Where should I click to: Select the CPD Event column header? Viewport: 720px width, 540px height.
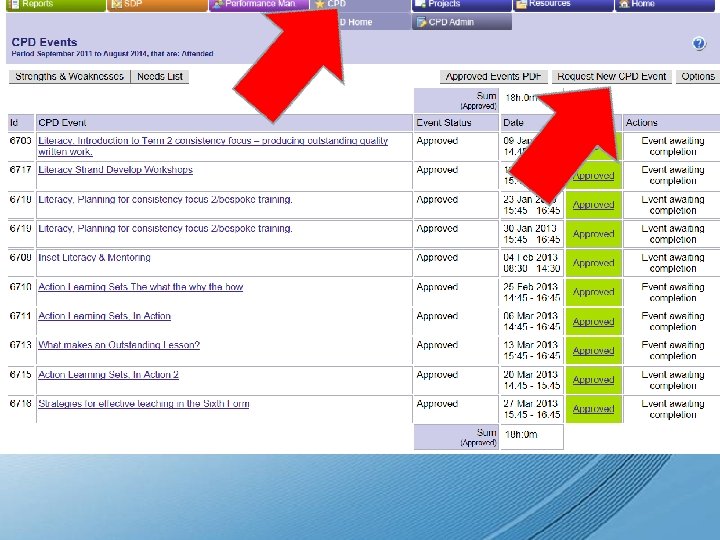point(224,123)
